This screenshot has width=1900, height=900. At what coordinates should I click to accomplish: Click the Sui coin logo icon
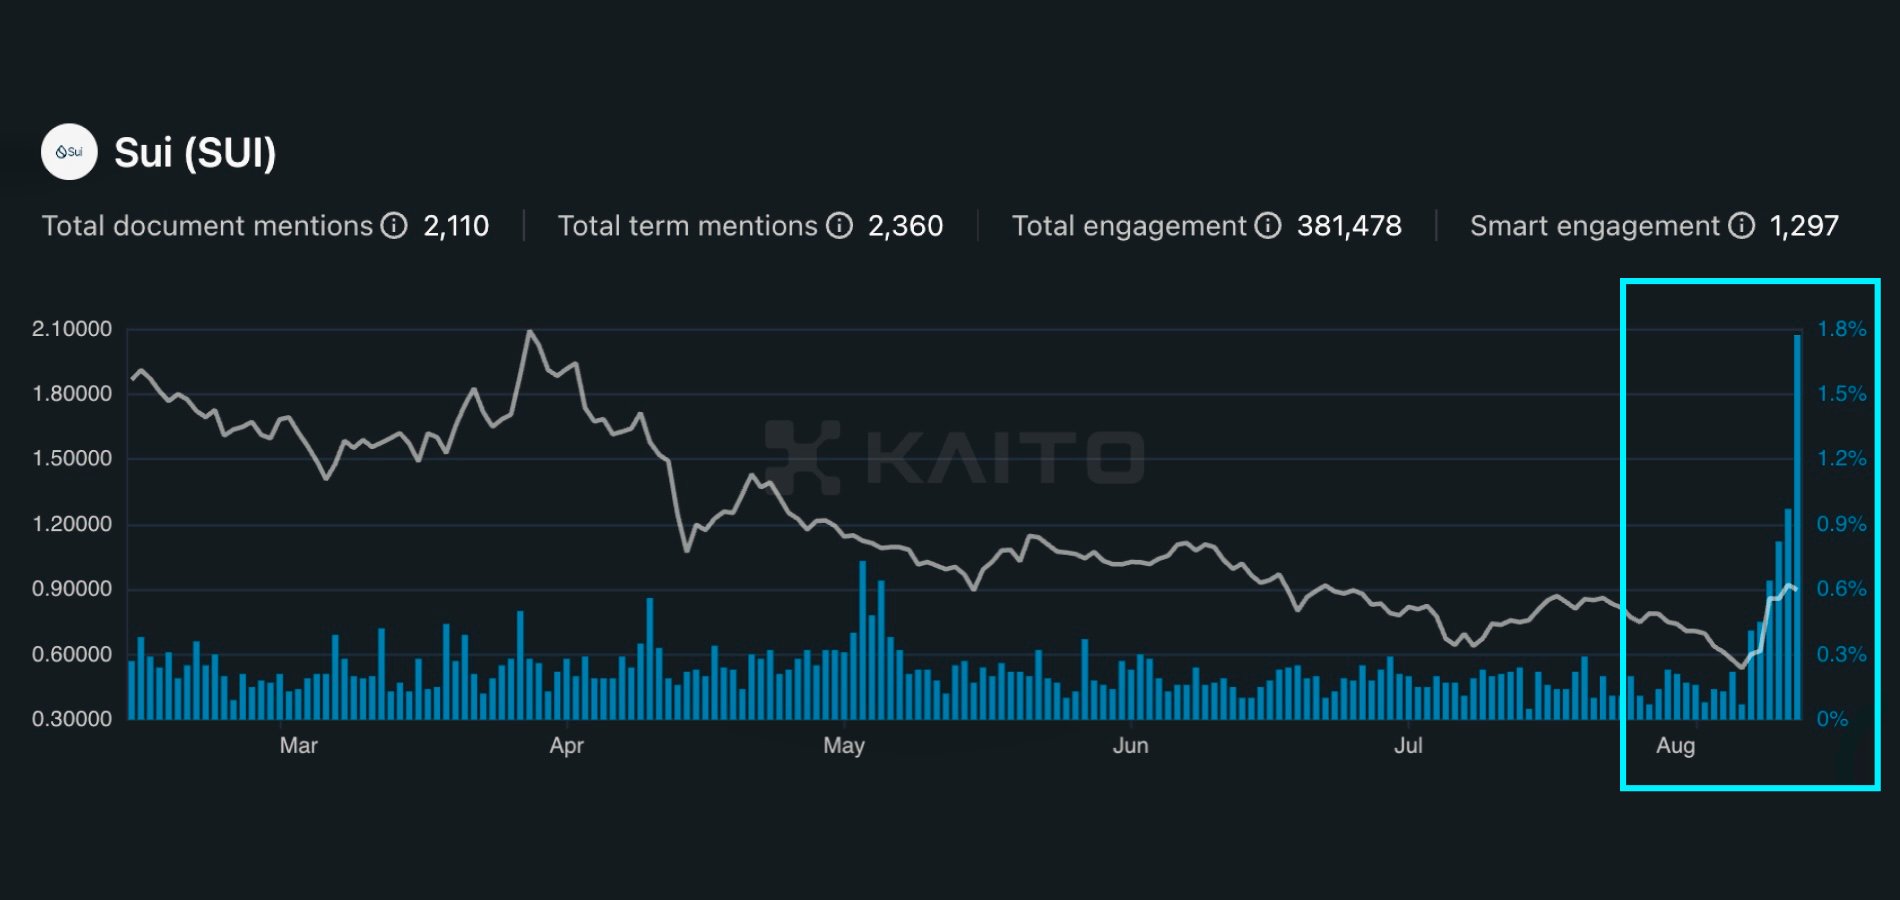[x=69, y=152]
